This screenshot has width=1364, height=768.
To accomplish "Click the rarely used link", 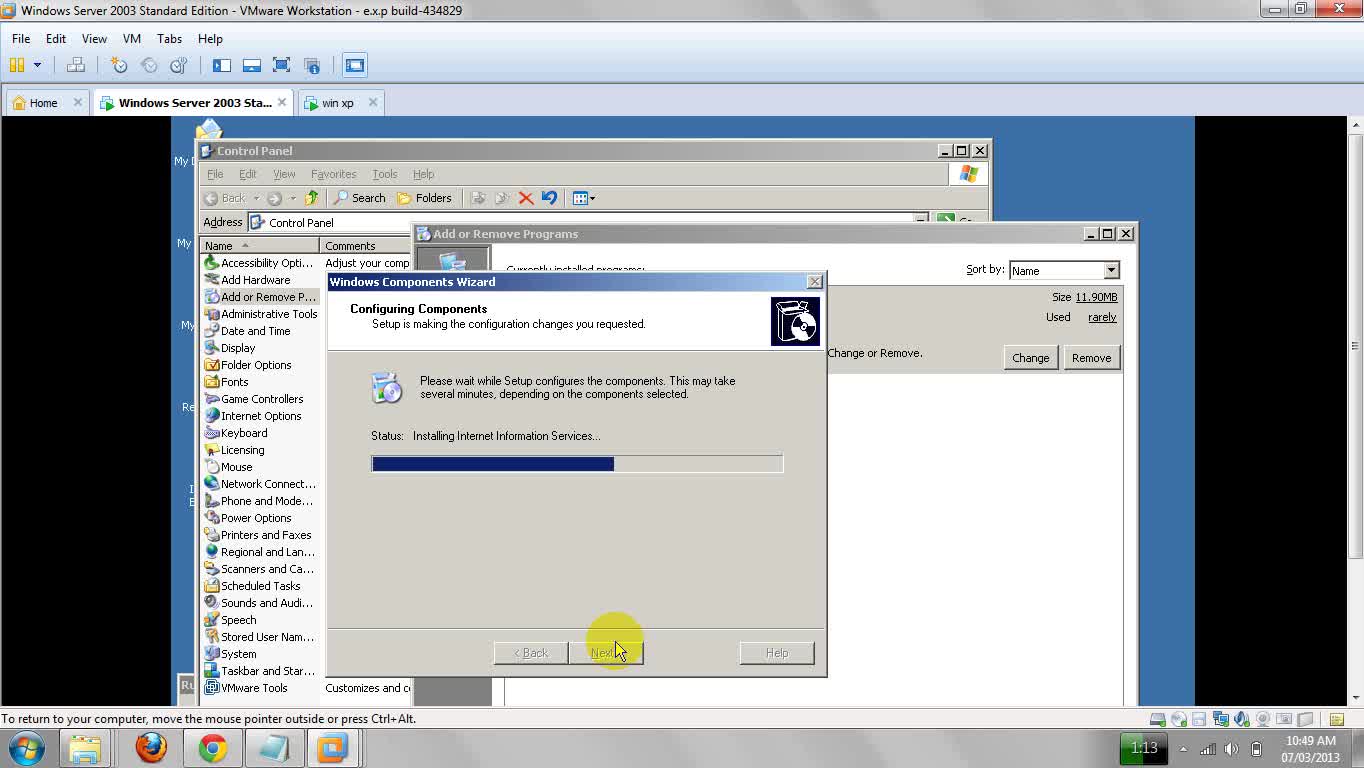I will click(x=1102, y=317).
